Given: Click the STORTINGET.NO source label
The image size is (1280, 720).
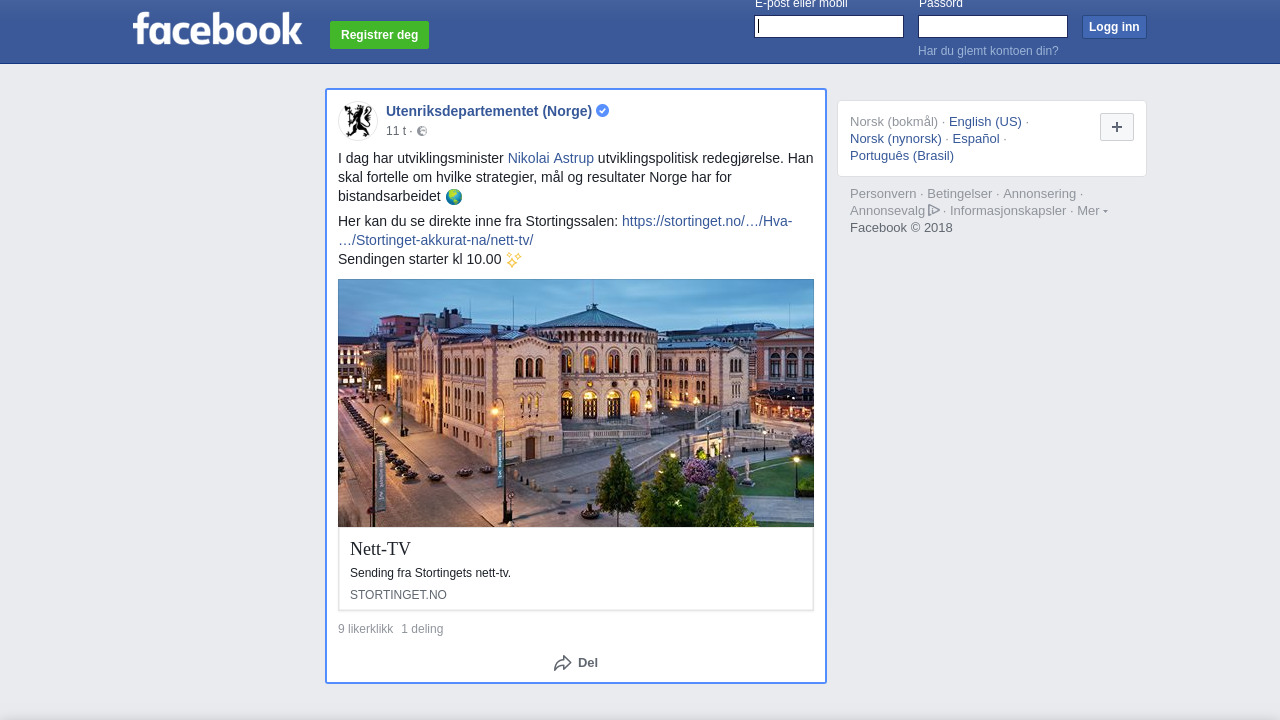Looking at the screenshot, I should tap(398, 595).
